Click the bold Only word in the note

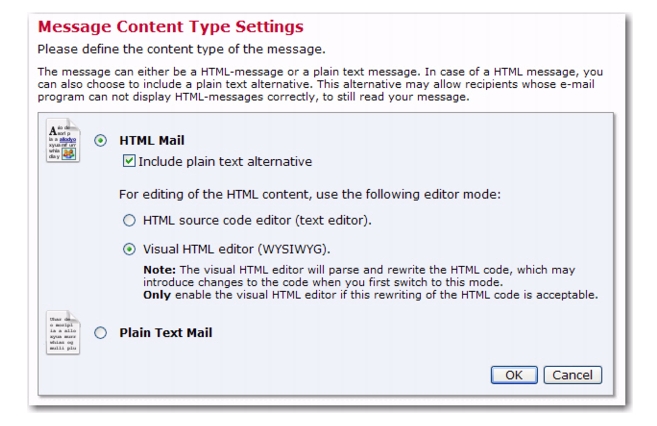pyautogui.click(x=157, y=295)
